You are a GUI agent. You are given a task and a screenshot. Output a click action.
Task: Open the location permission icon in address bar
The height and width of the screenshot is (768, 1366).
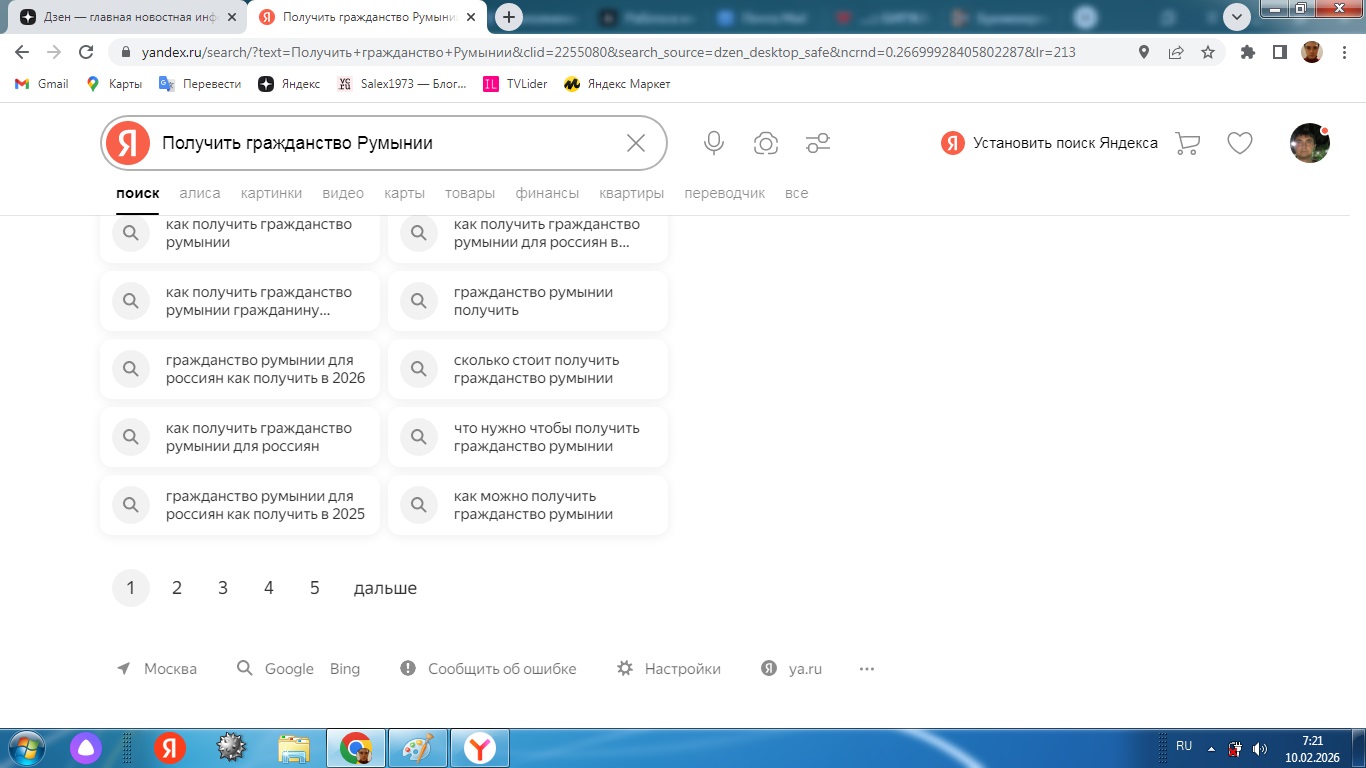click(x=1144, y=52)
